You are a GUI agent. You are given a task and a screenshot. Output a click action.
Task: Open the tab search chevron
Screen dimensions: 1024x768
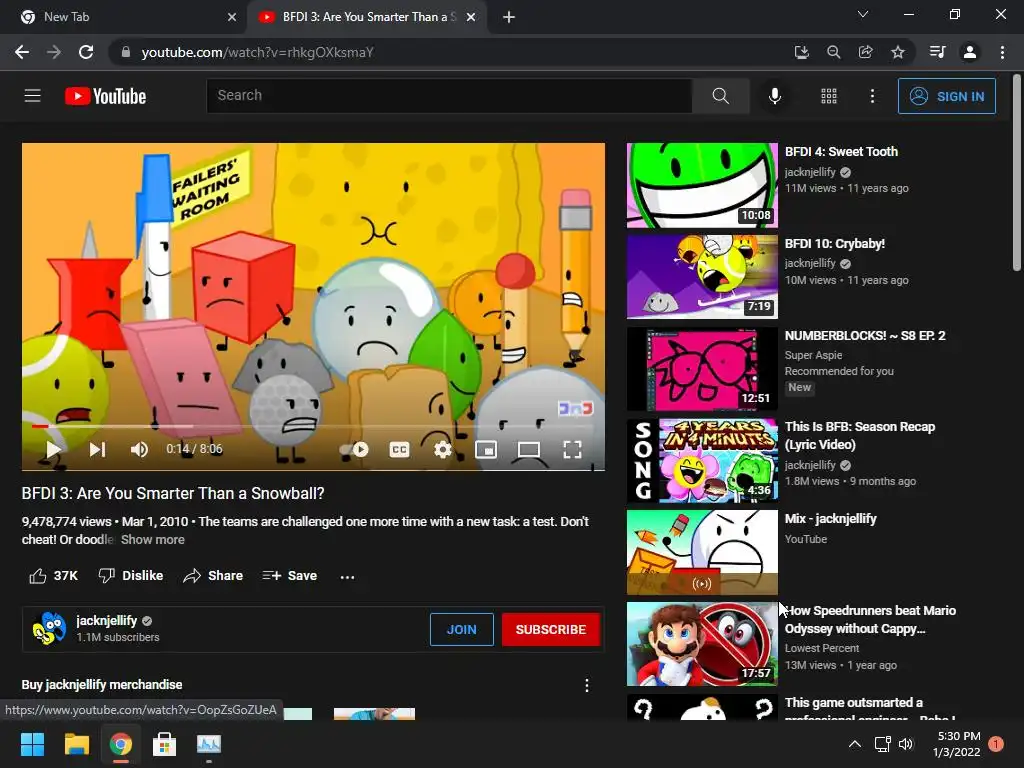click(x=863, y=14)
